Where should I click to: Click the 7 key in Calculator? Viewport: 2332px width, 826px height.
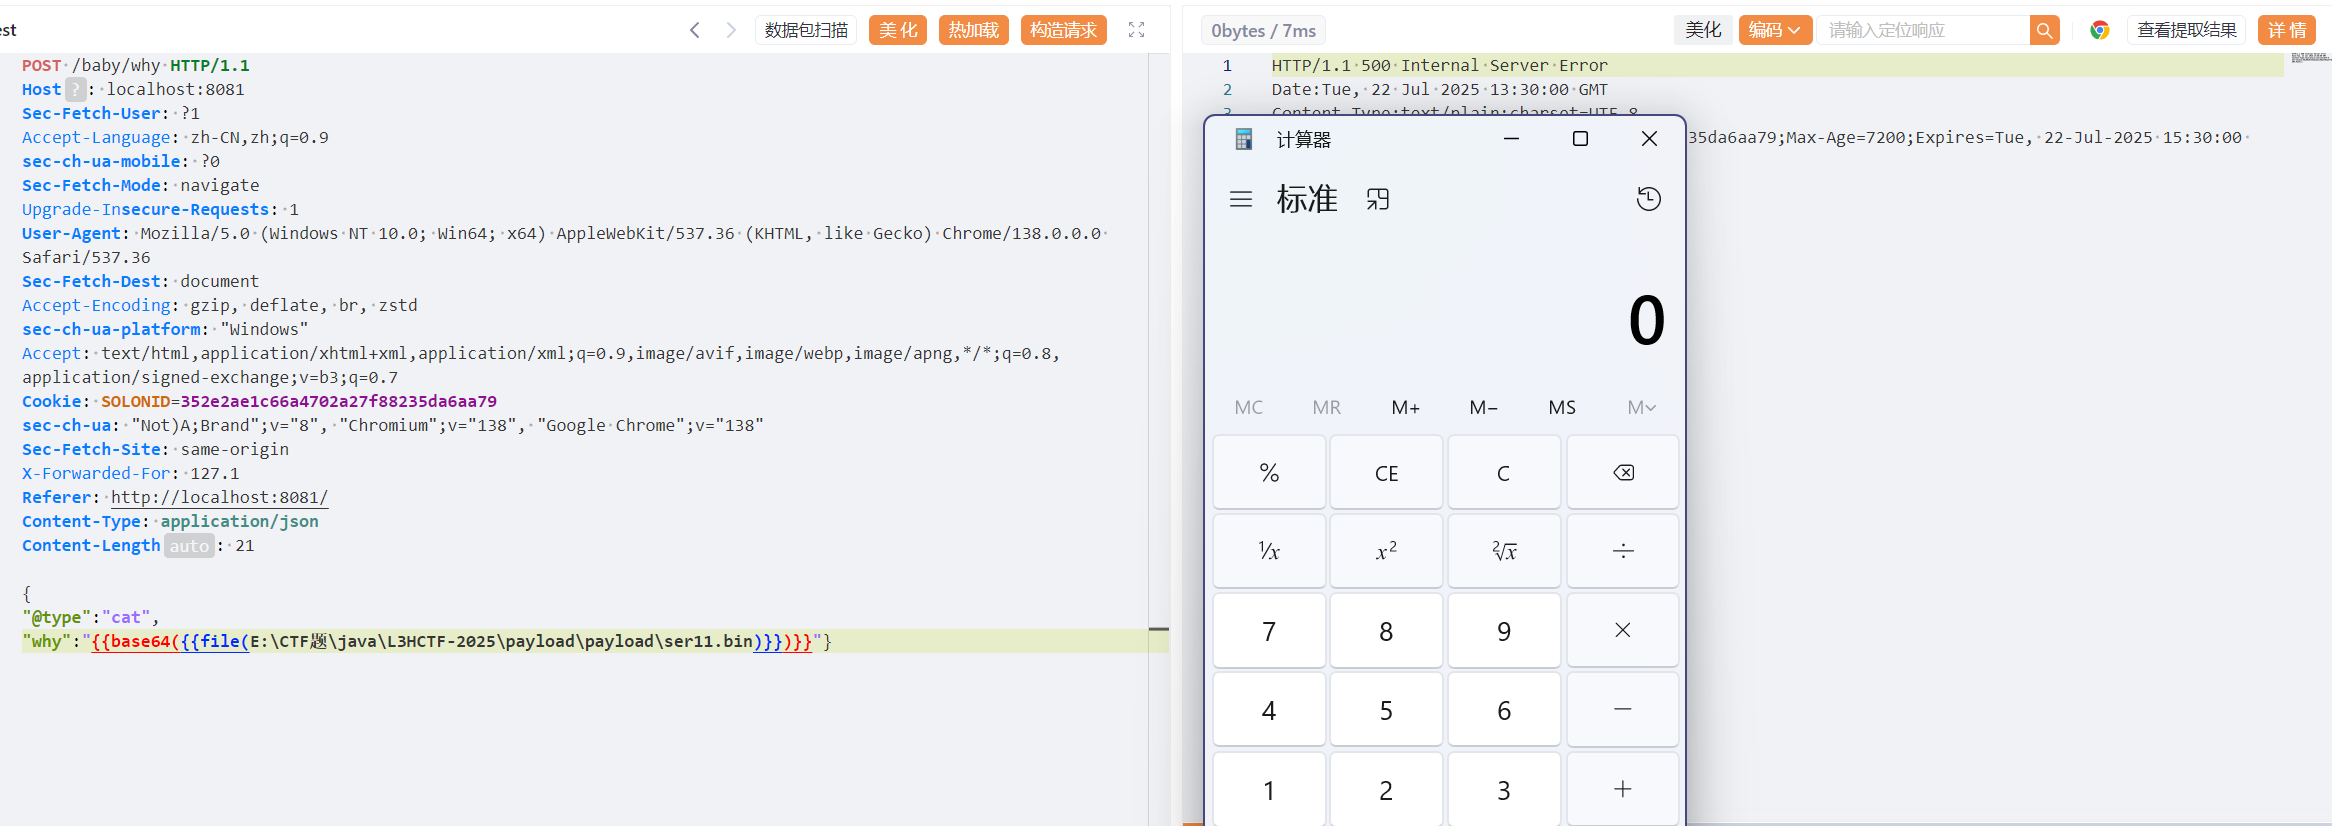point(1269,630)
